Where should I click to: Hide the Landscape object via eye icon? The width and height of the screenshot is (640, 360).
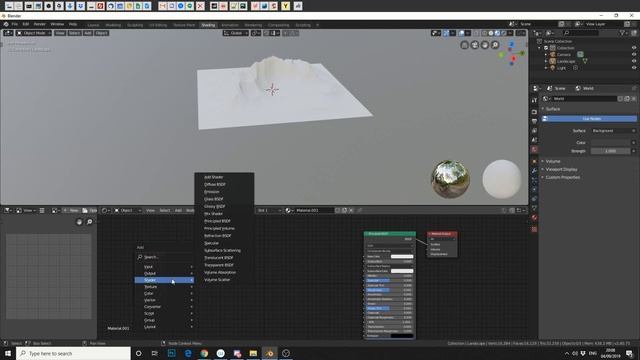[x=634, y=61]
